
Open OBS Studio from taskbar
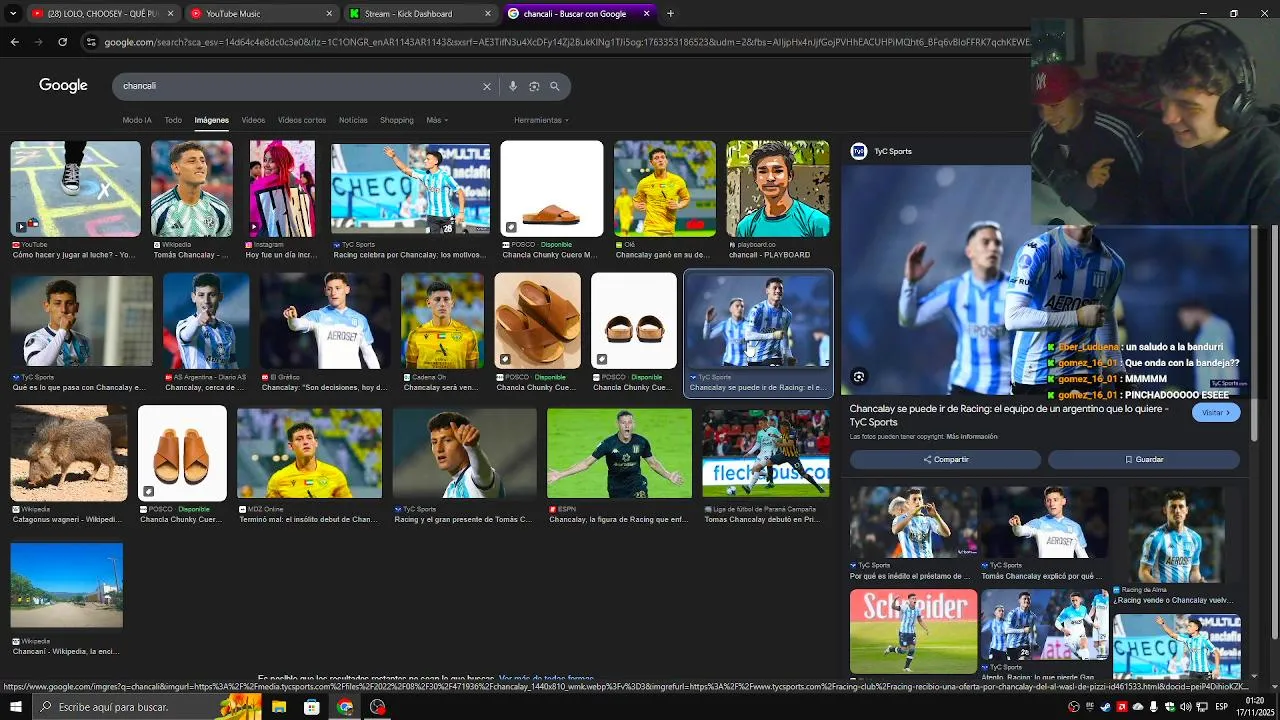[x=377, y=707]
